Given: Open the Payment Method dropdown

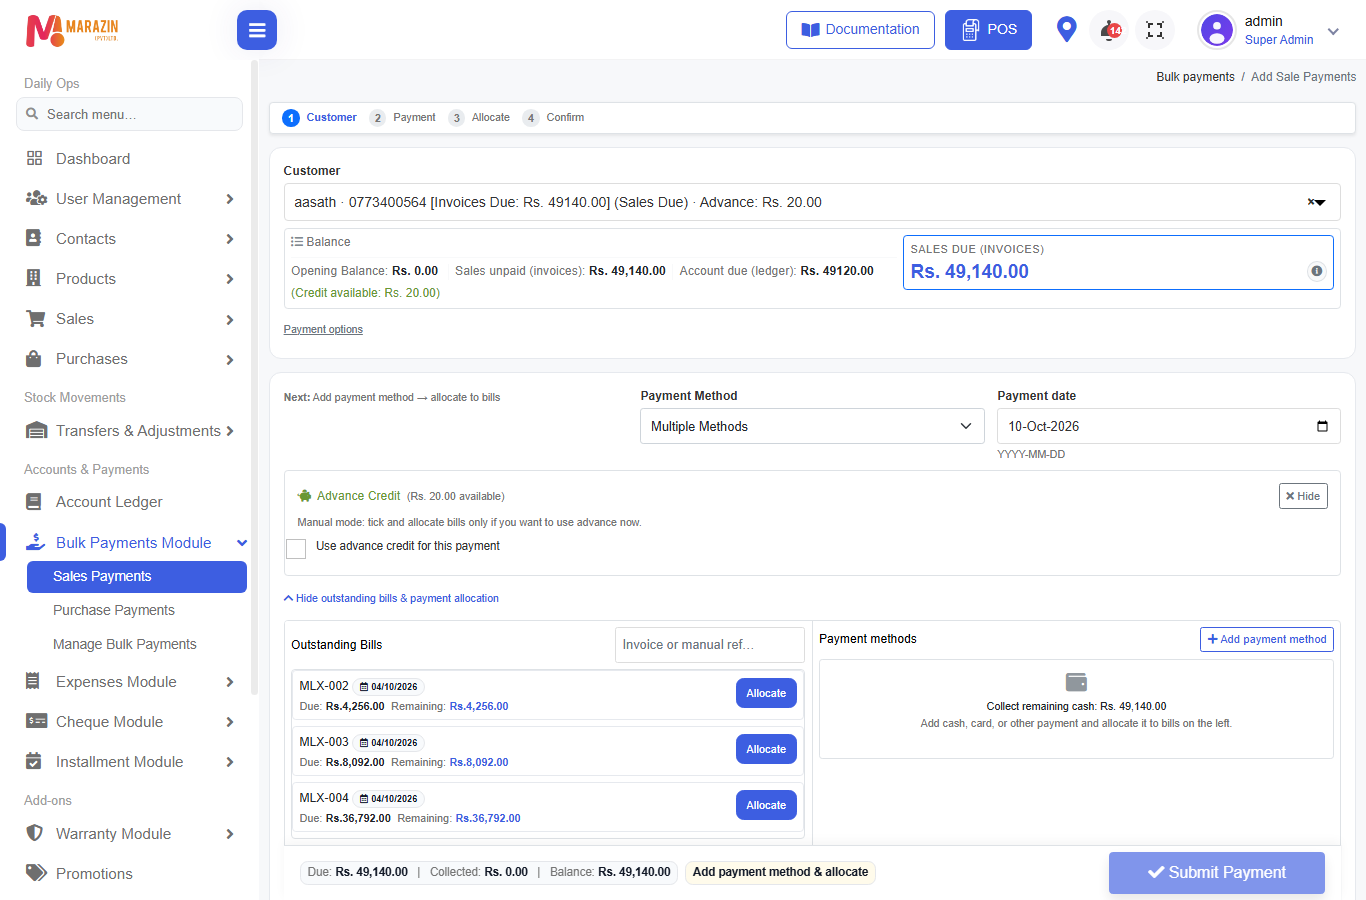Looking at the screenshot, I should point(812,426).
